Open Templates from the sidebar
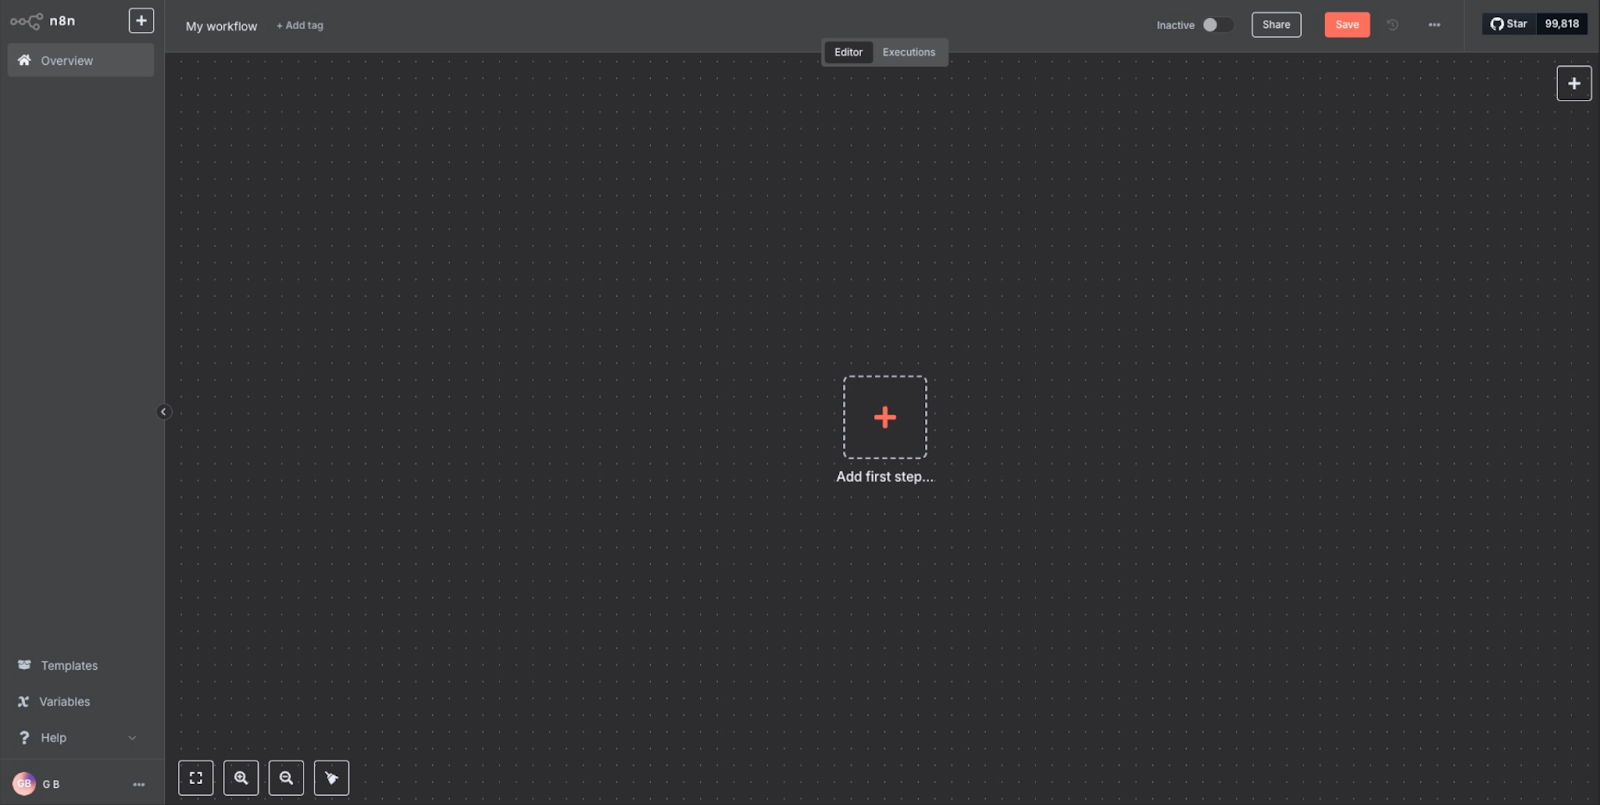Viewport: 1600px width, 805px height. [x=69, y=666]
